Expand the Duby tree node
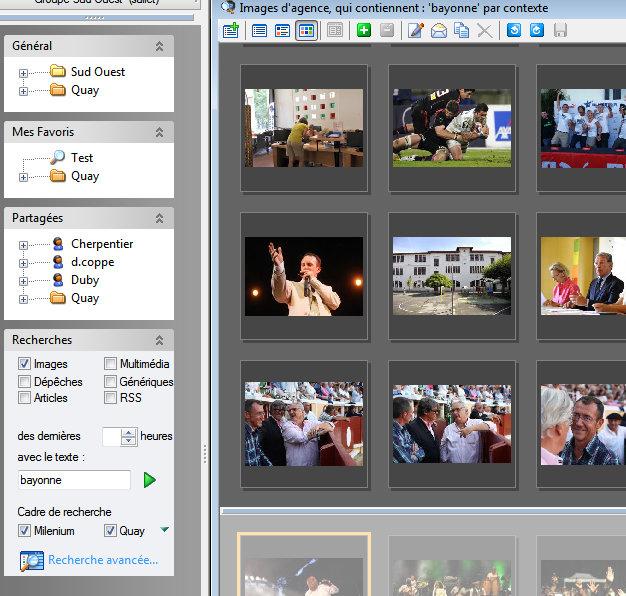This screenshot has width=626, height=596. [23, 281]
